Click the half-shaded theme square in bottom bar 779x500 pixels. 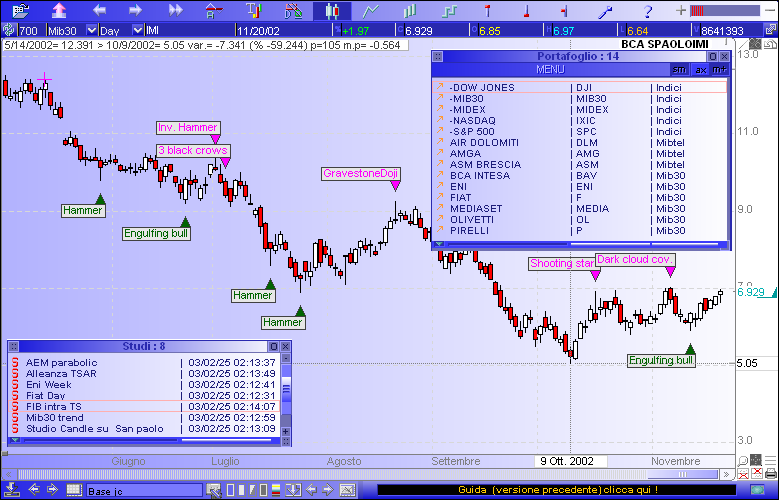[x=253, y=490]
